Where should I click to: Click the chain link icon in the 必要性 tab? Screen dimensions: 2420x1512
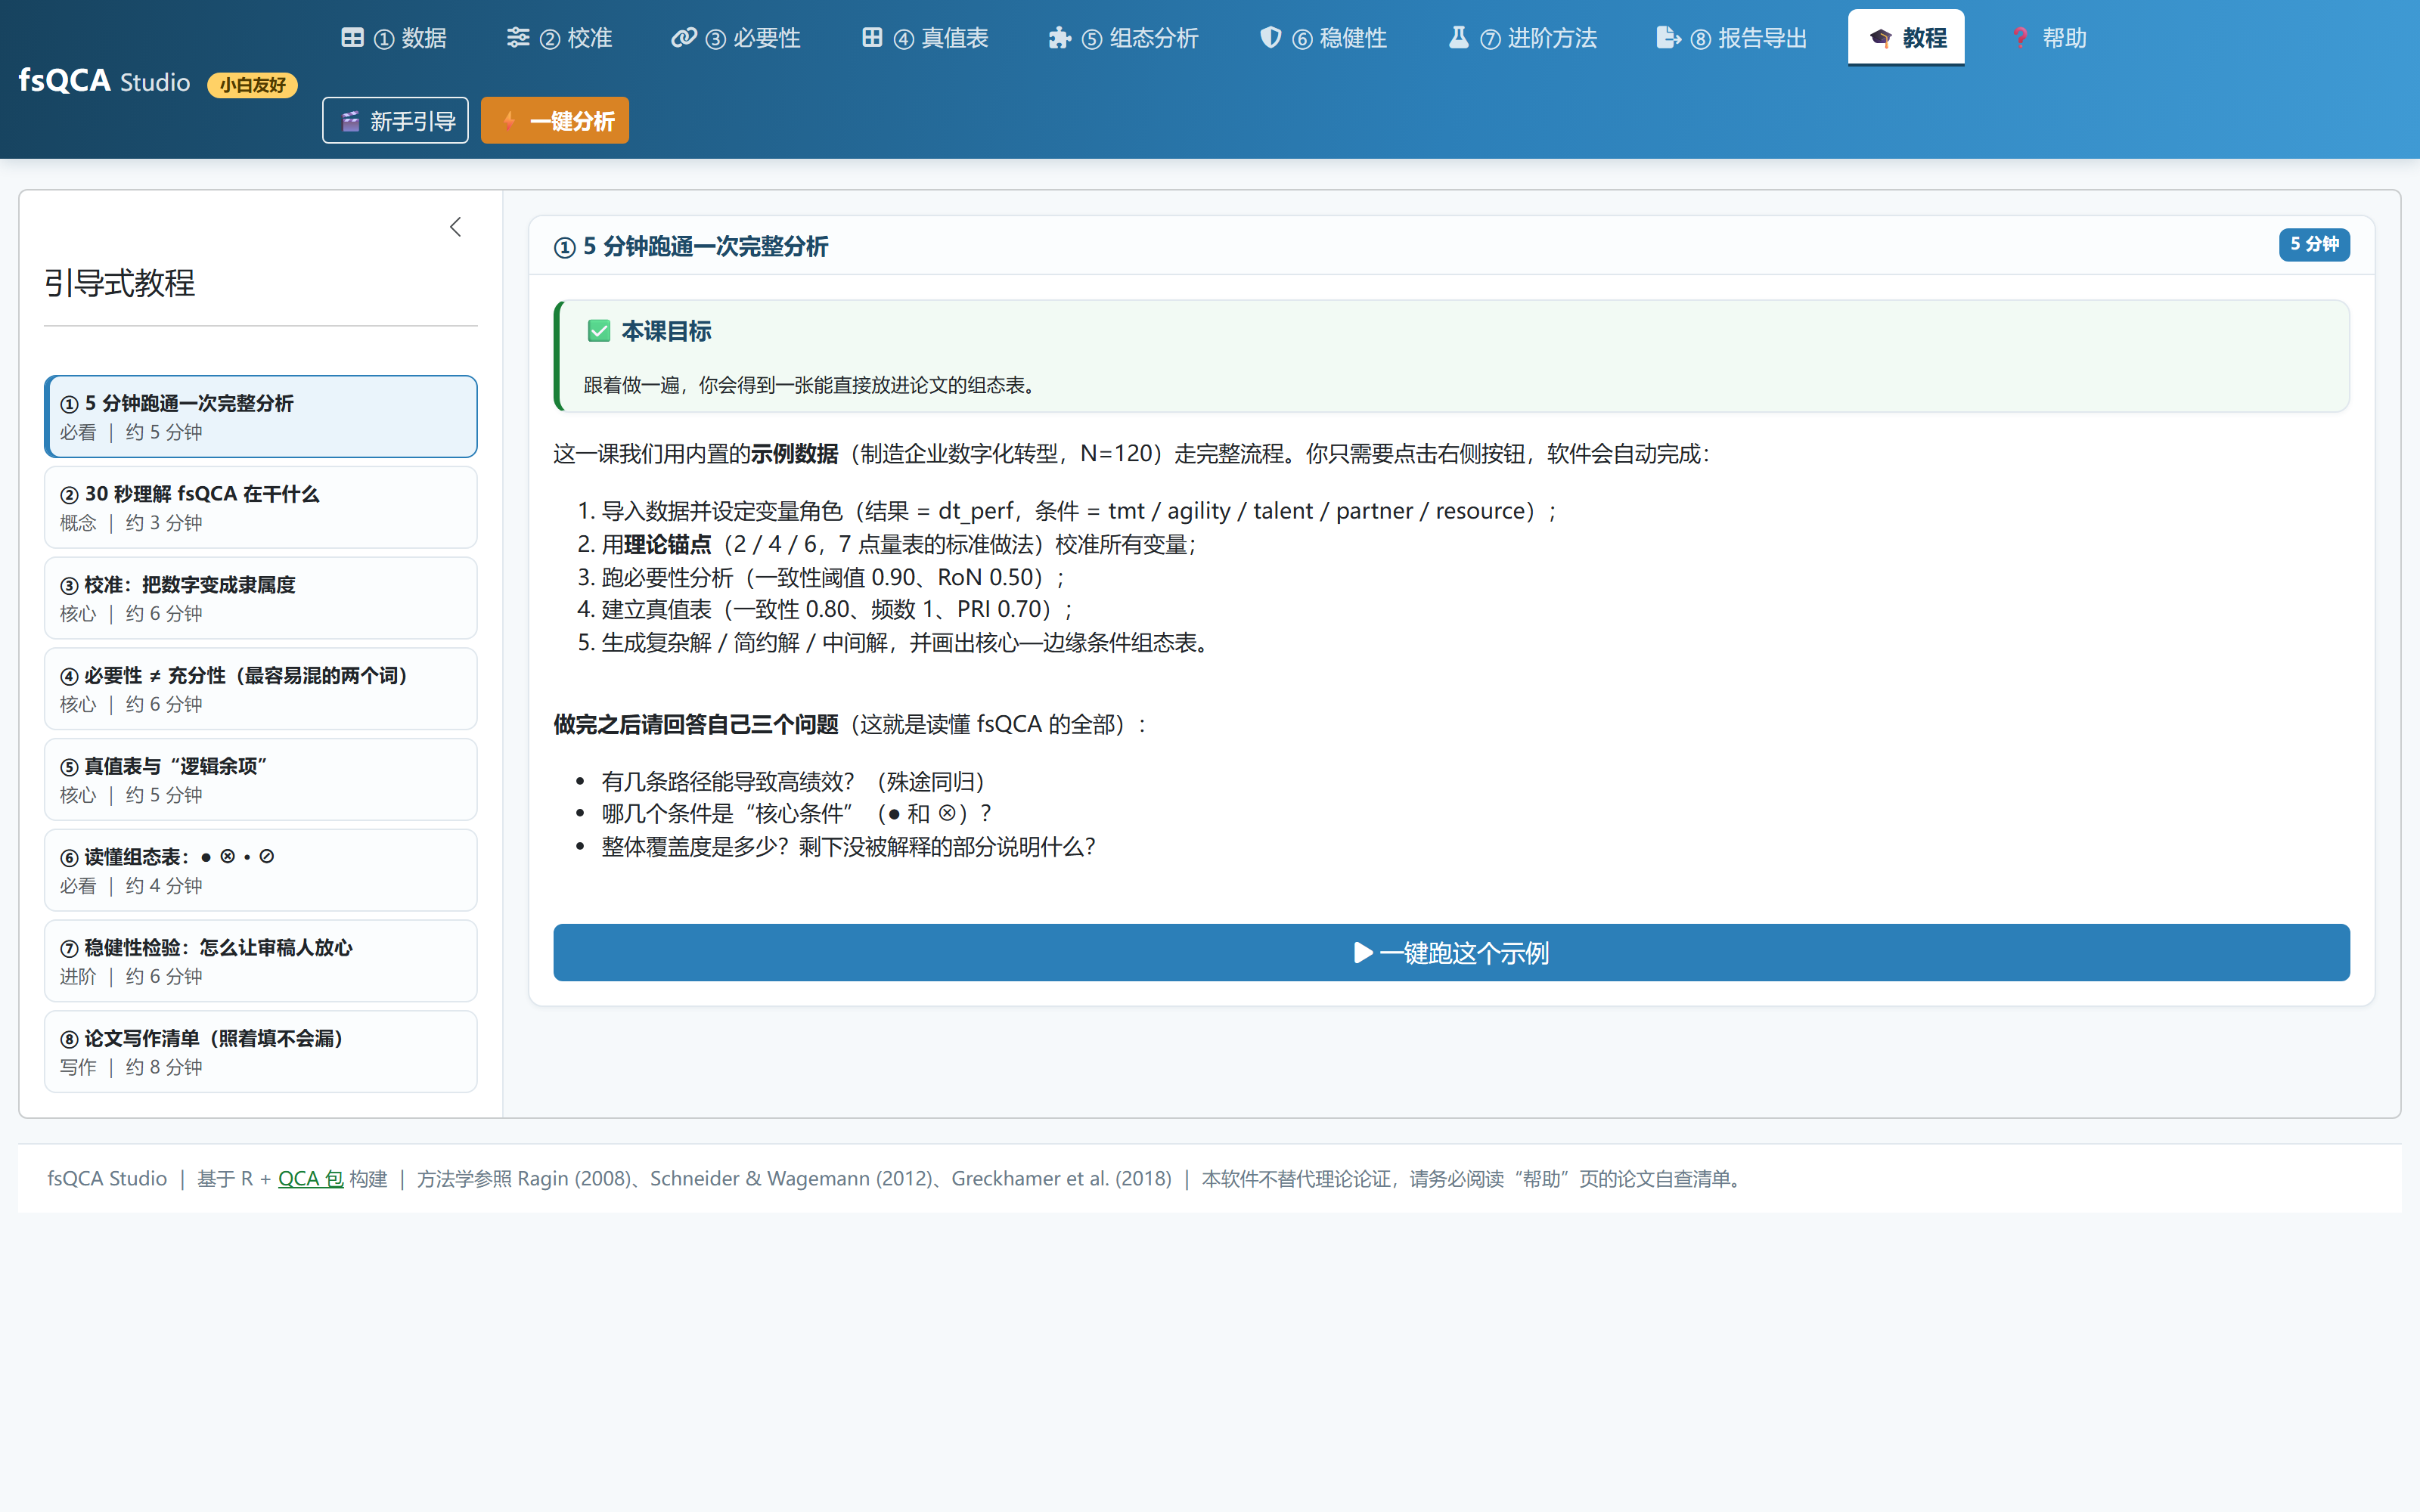(x=684, y=38)
